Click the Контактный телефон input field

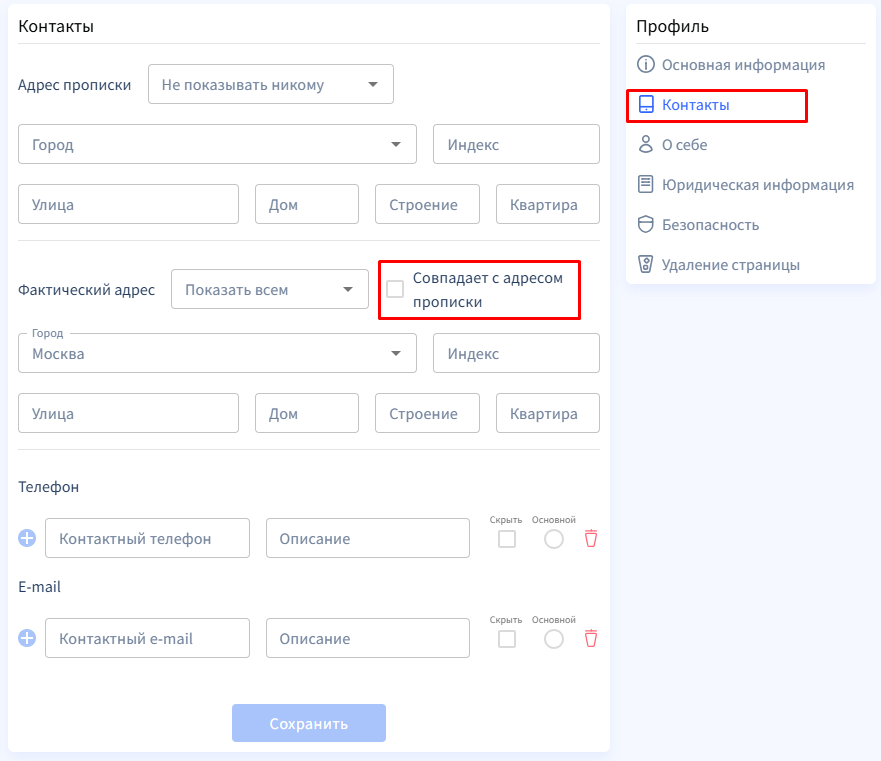point(147,538)
